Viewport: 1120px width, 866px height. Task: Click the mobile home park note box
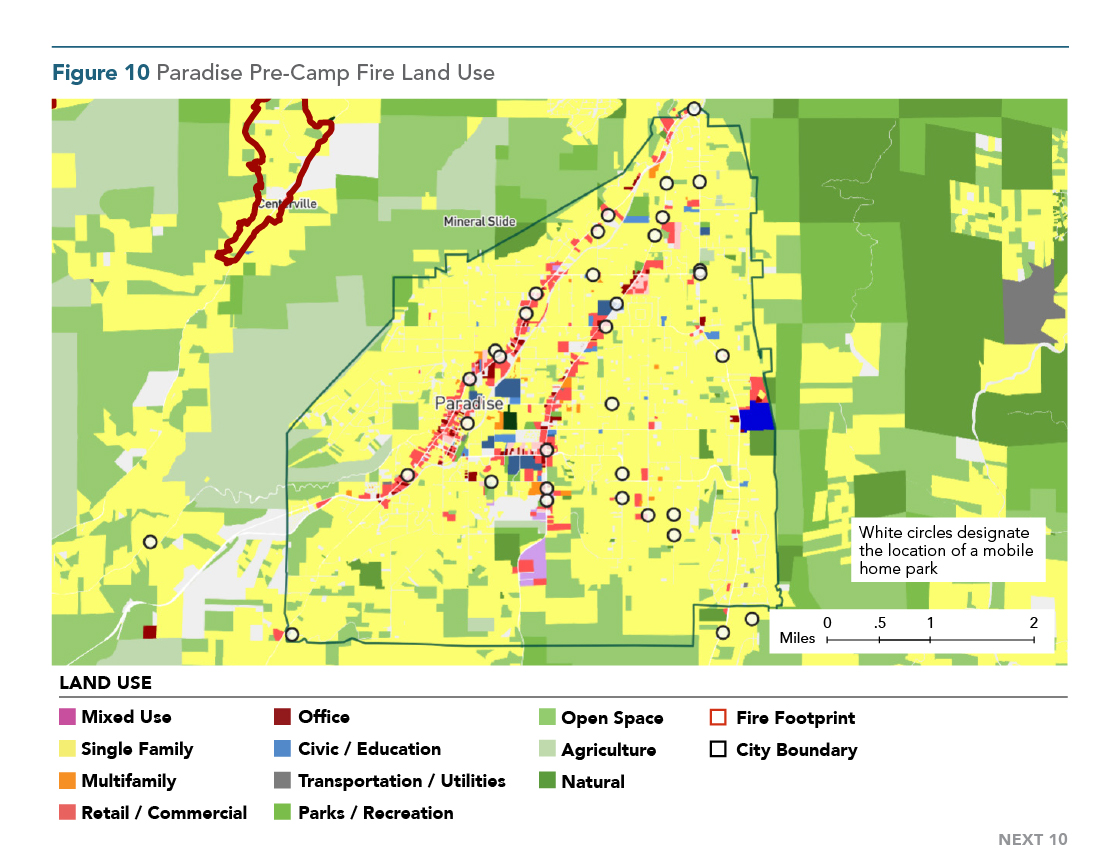pos(948,550)
